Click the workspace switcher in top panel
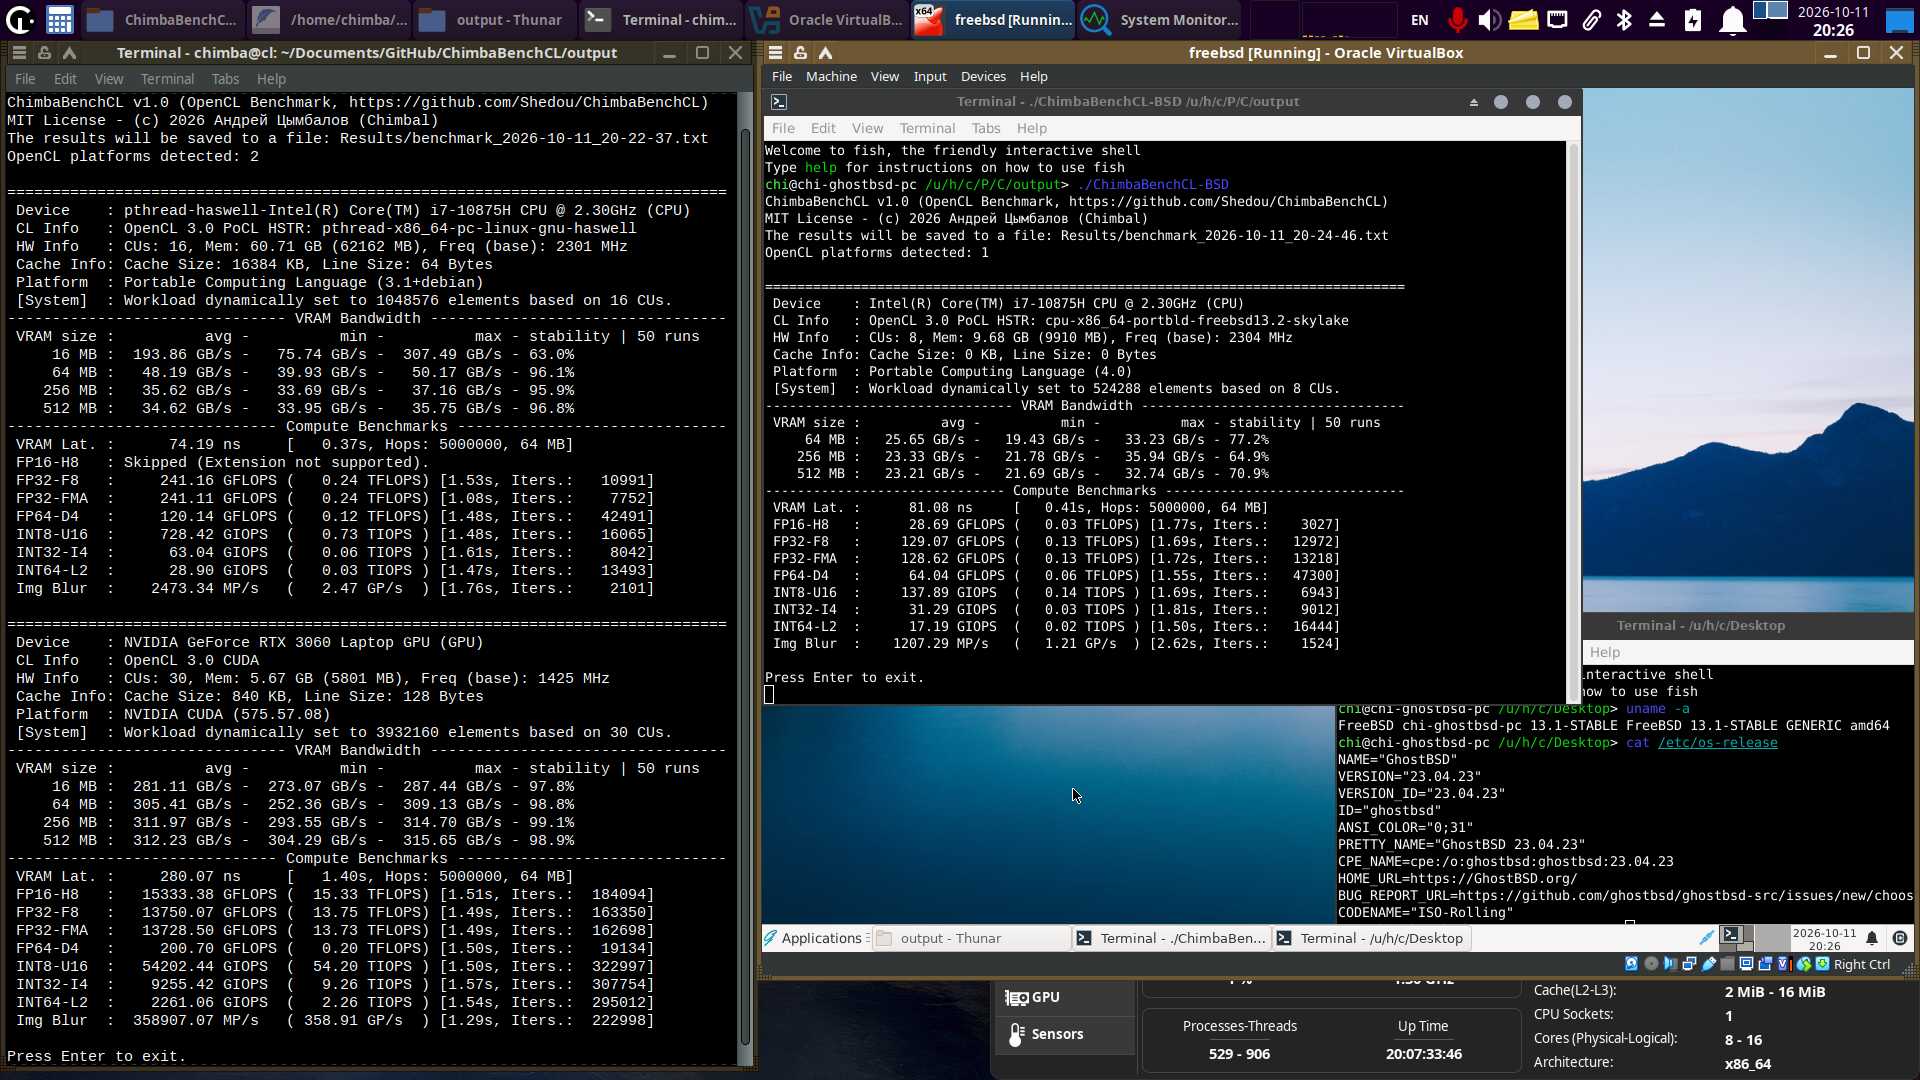This screenshot has height=1080, width=1920. coord(1771,11)
